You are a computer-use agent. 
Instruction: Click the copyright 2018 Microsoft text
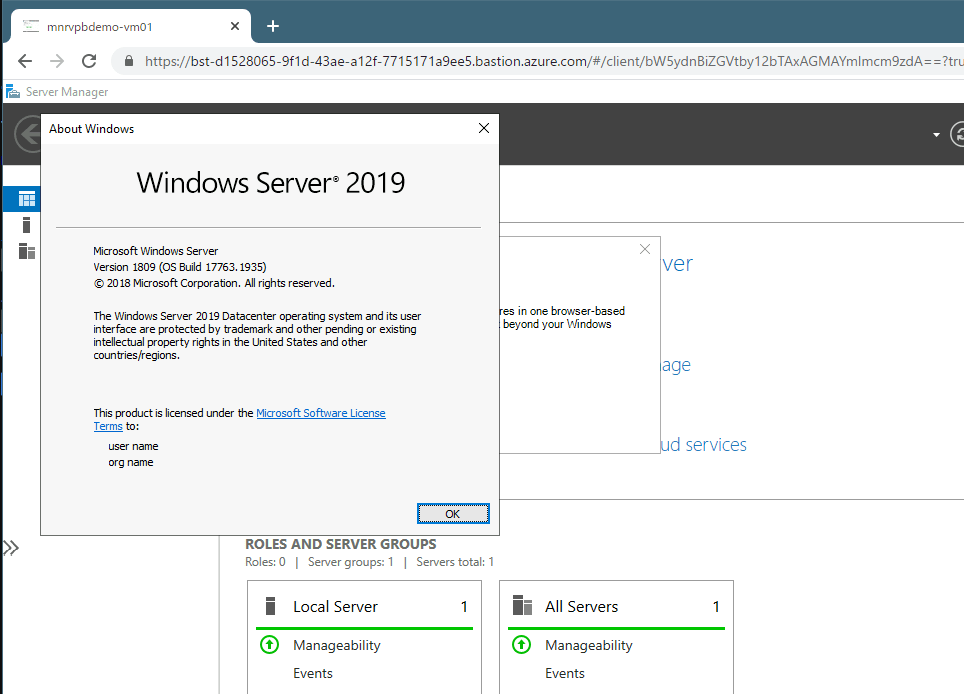[214, 283]
